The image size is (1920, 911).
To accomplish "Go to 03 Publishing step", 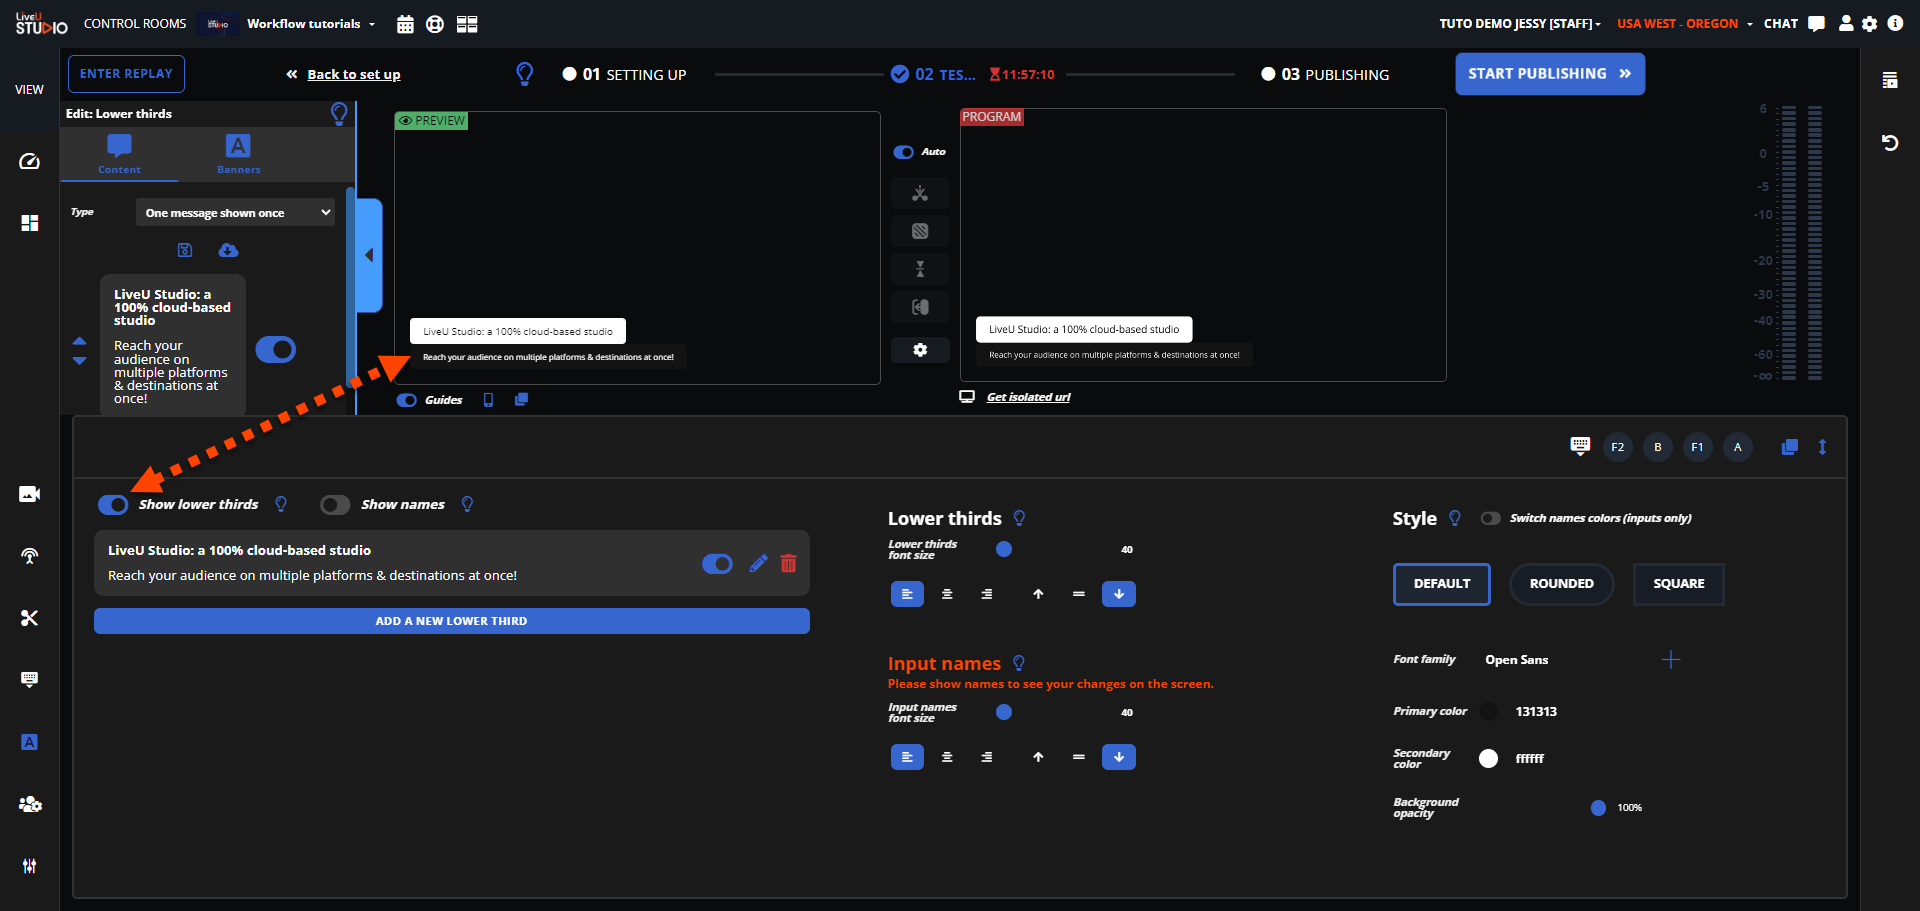I will tap(1325, 74).
